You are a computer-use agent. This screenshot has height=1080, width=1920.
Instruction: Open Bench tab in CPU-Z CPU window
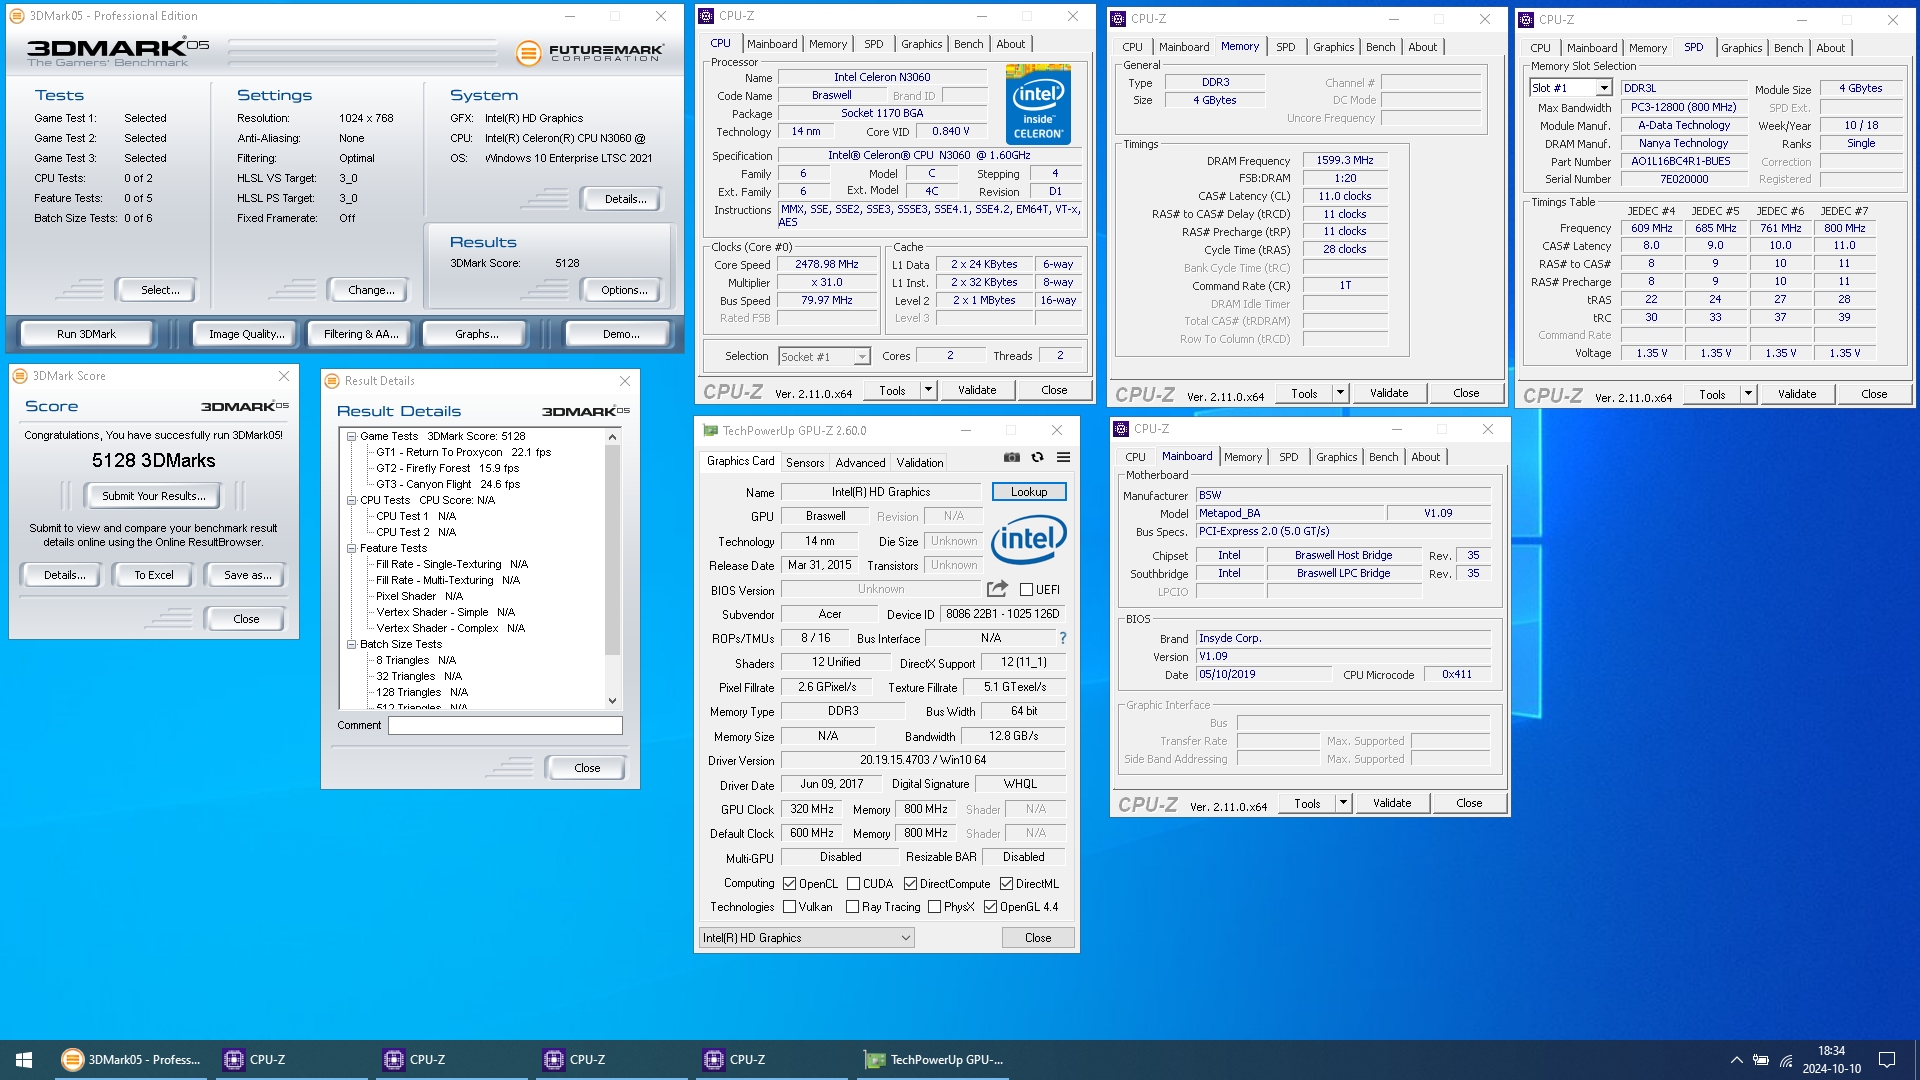pyautogui.click(x=968, y=44)
